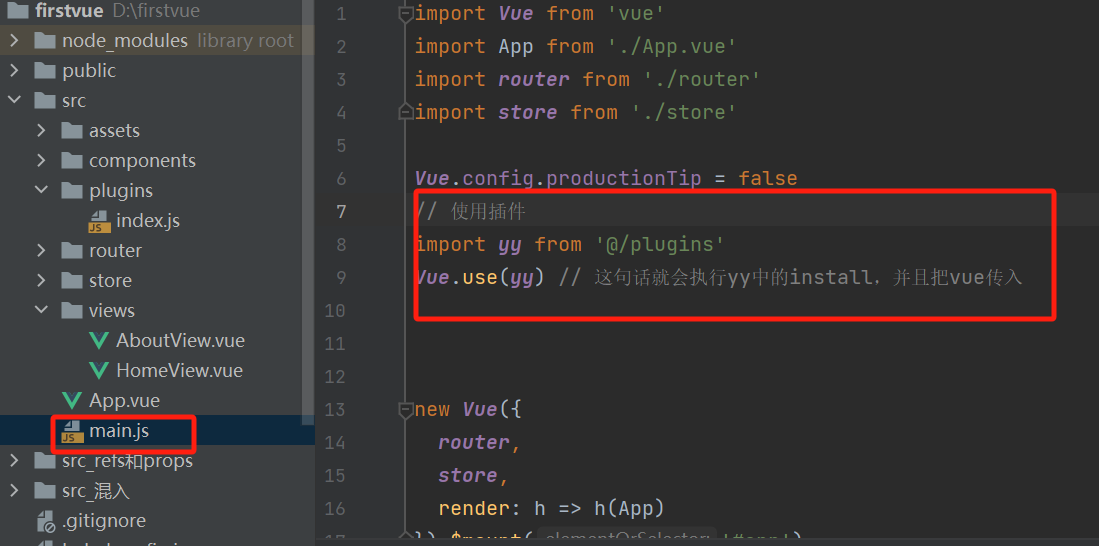
Task: Click 'router,' on line 14
Action: pos(480,442)
